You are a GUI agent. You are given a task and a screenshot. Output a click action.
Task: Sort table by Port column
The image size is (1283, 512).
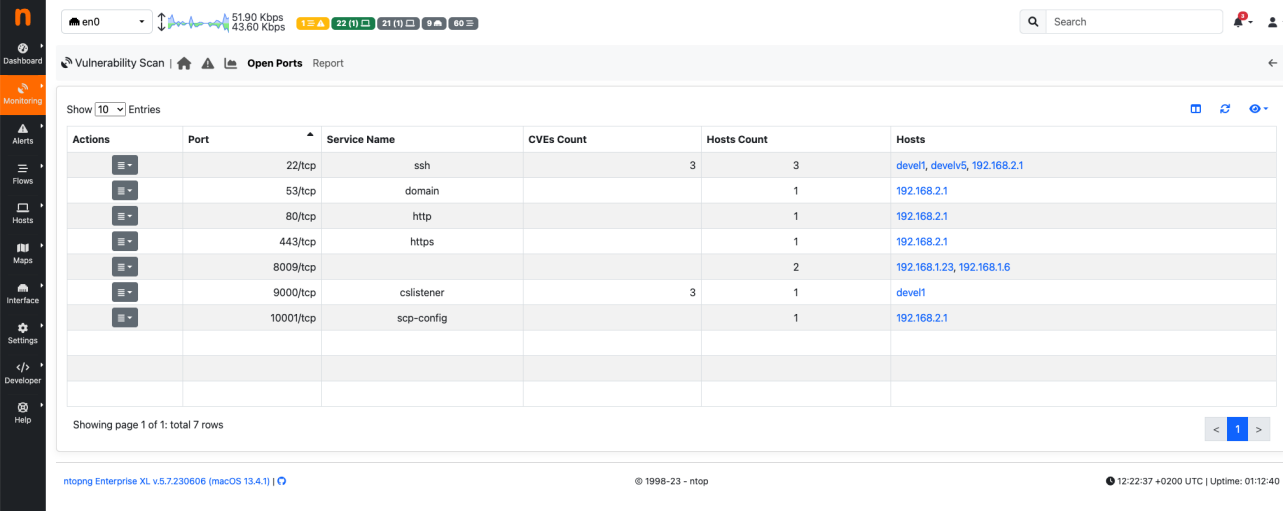click(x=252, y=139)
